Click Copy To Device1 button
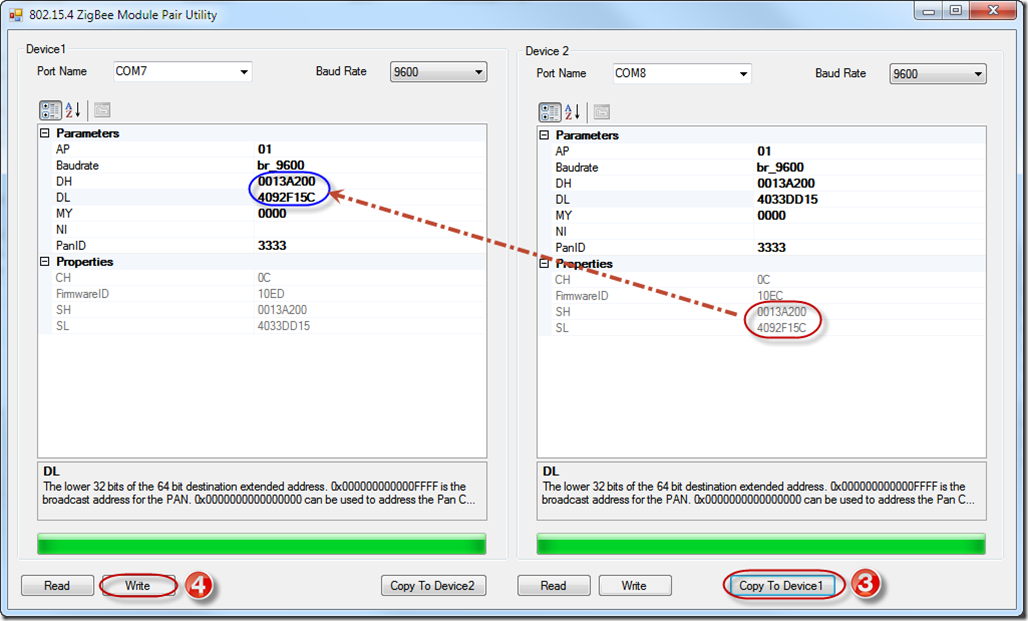Image resolution: width=1028 pixels, height=621 pixels. pyautogui.click(x=781, y=586)
